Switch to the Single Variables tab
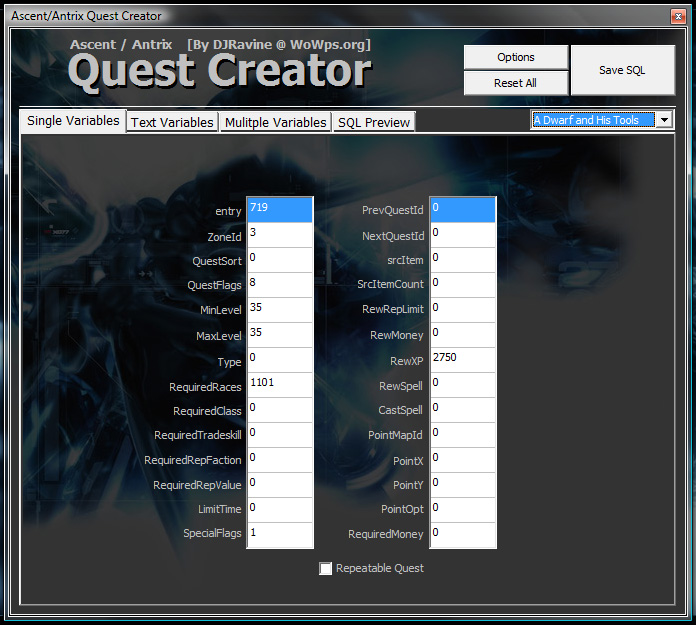The width and height of the screenshot is (696, 625). 73,121
